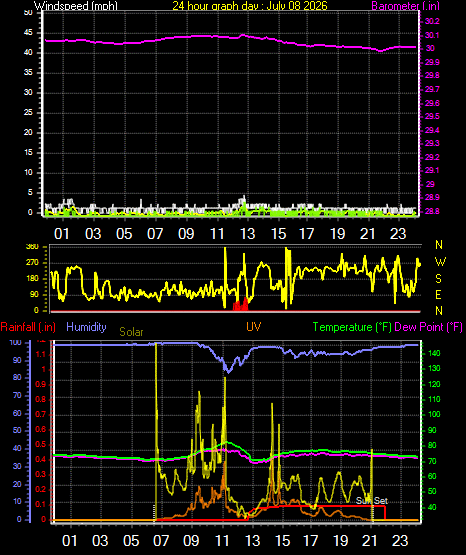Click the '40' temperature axis value
466x555 pixels.
(432, 507)
